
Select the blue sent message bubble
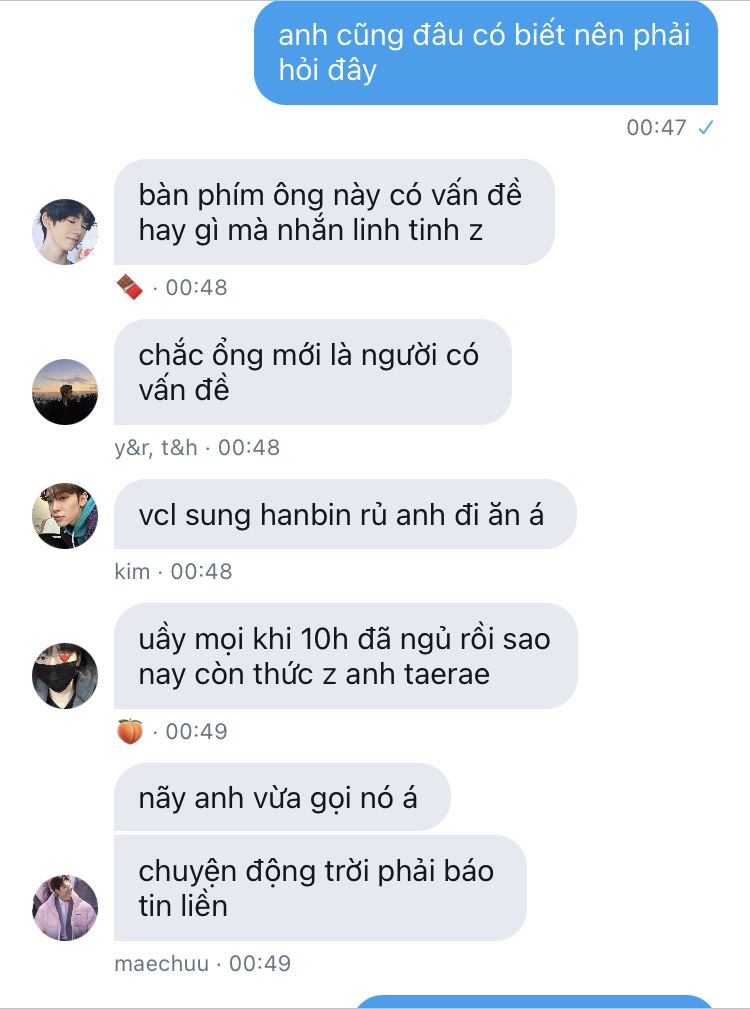(x=486, y=53)
